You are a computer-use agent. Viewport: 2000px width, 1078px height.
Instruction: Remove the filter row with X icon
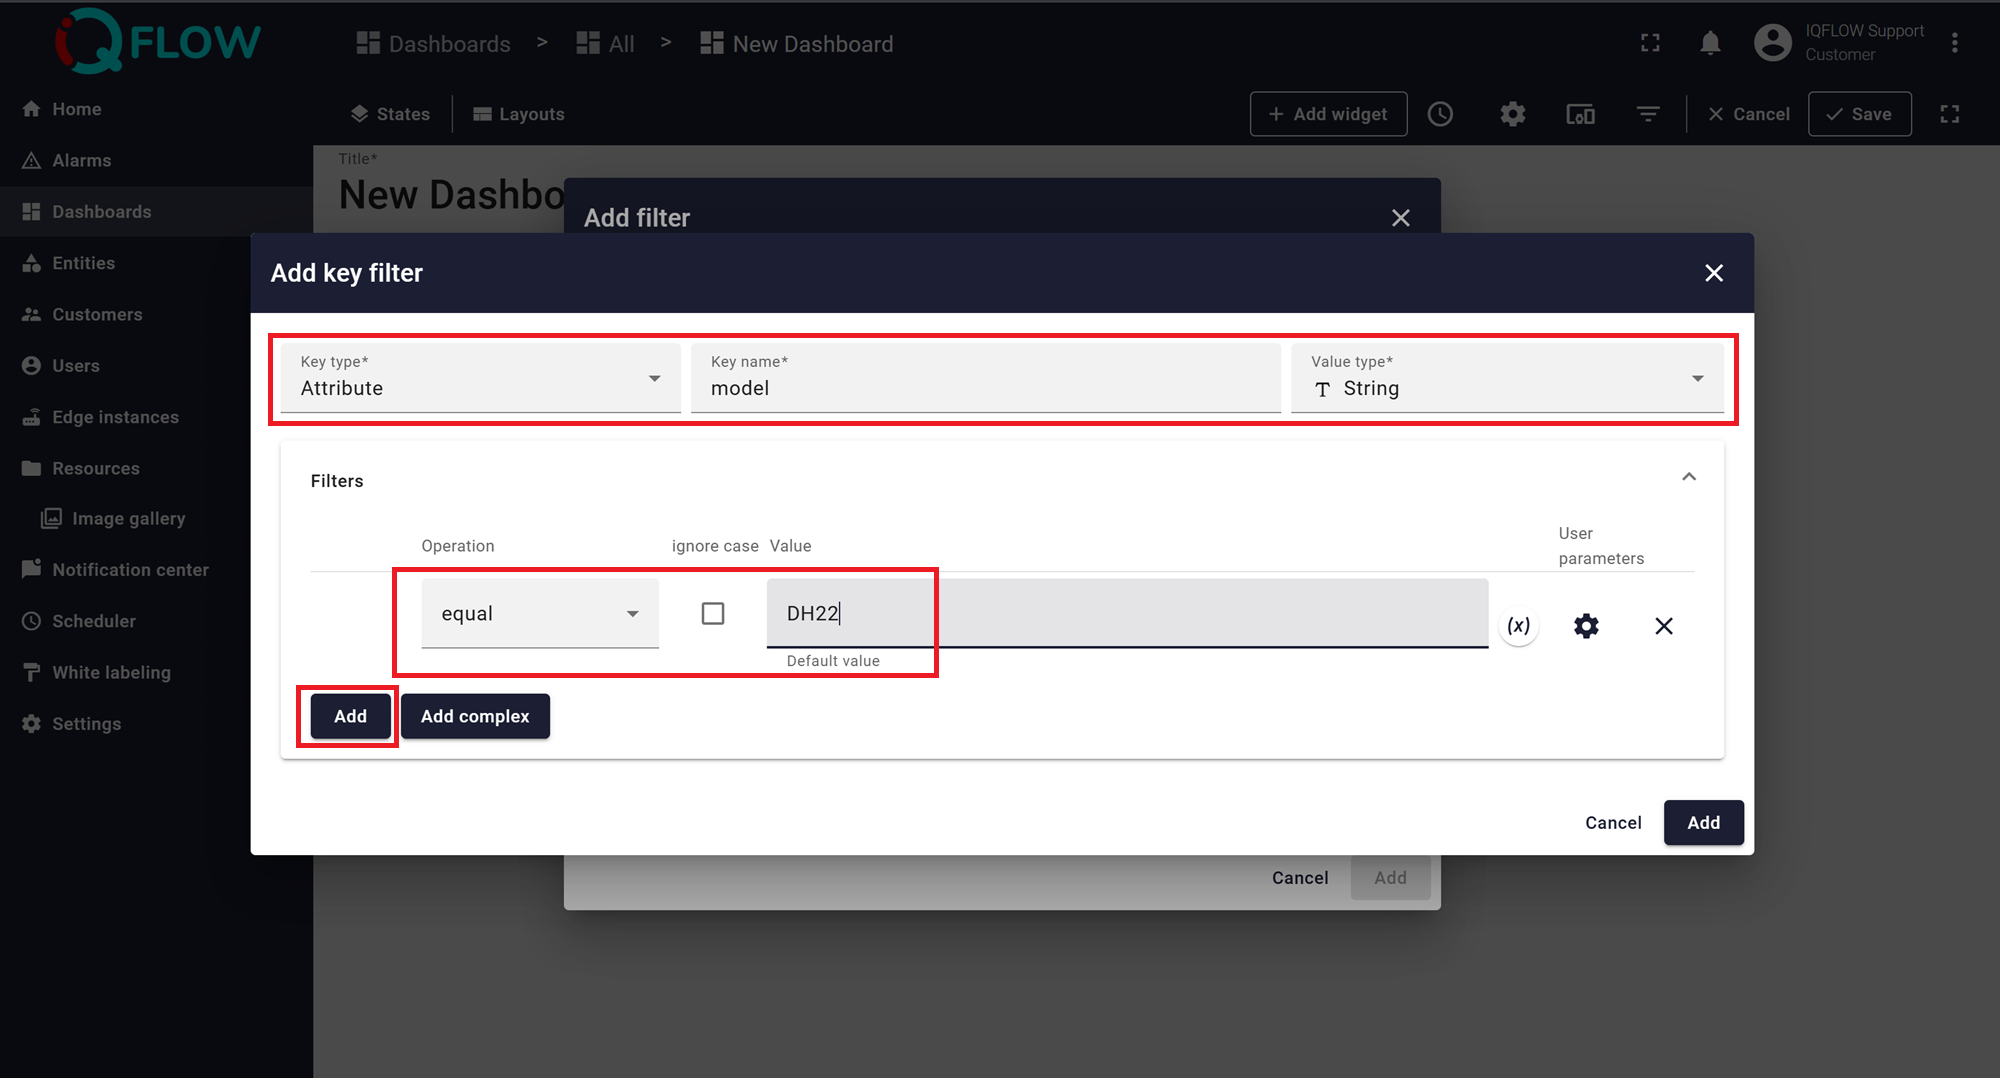tap(1663, 626)
